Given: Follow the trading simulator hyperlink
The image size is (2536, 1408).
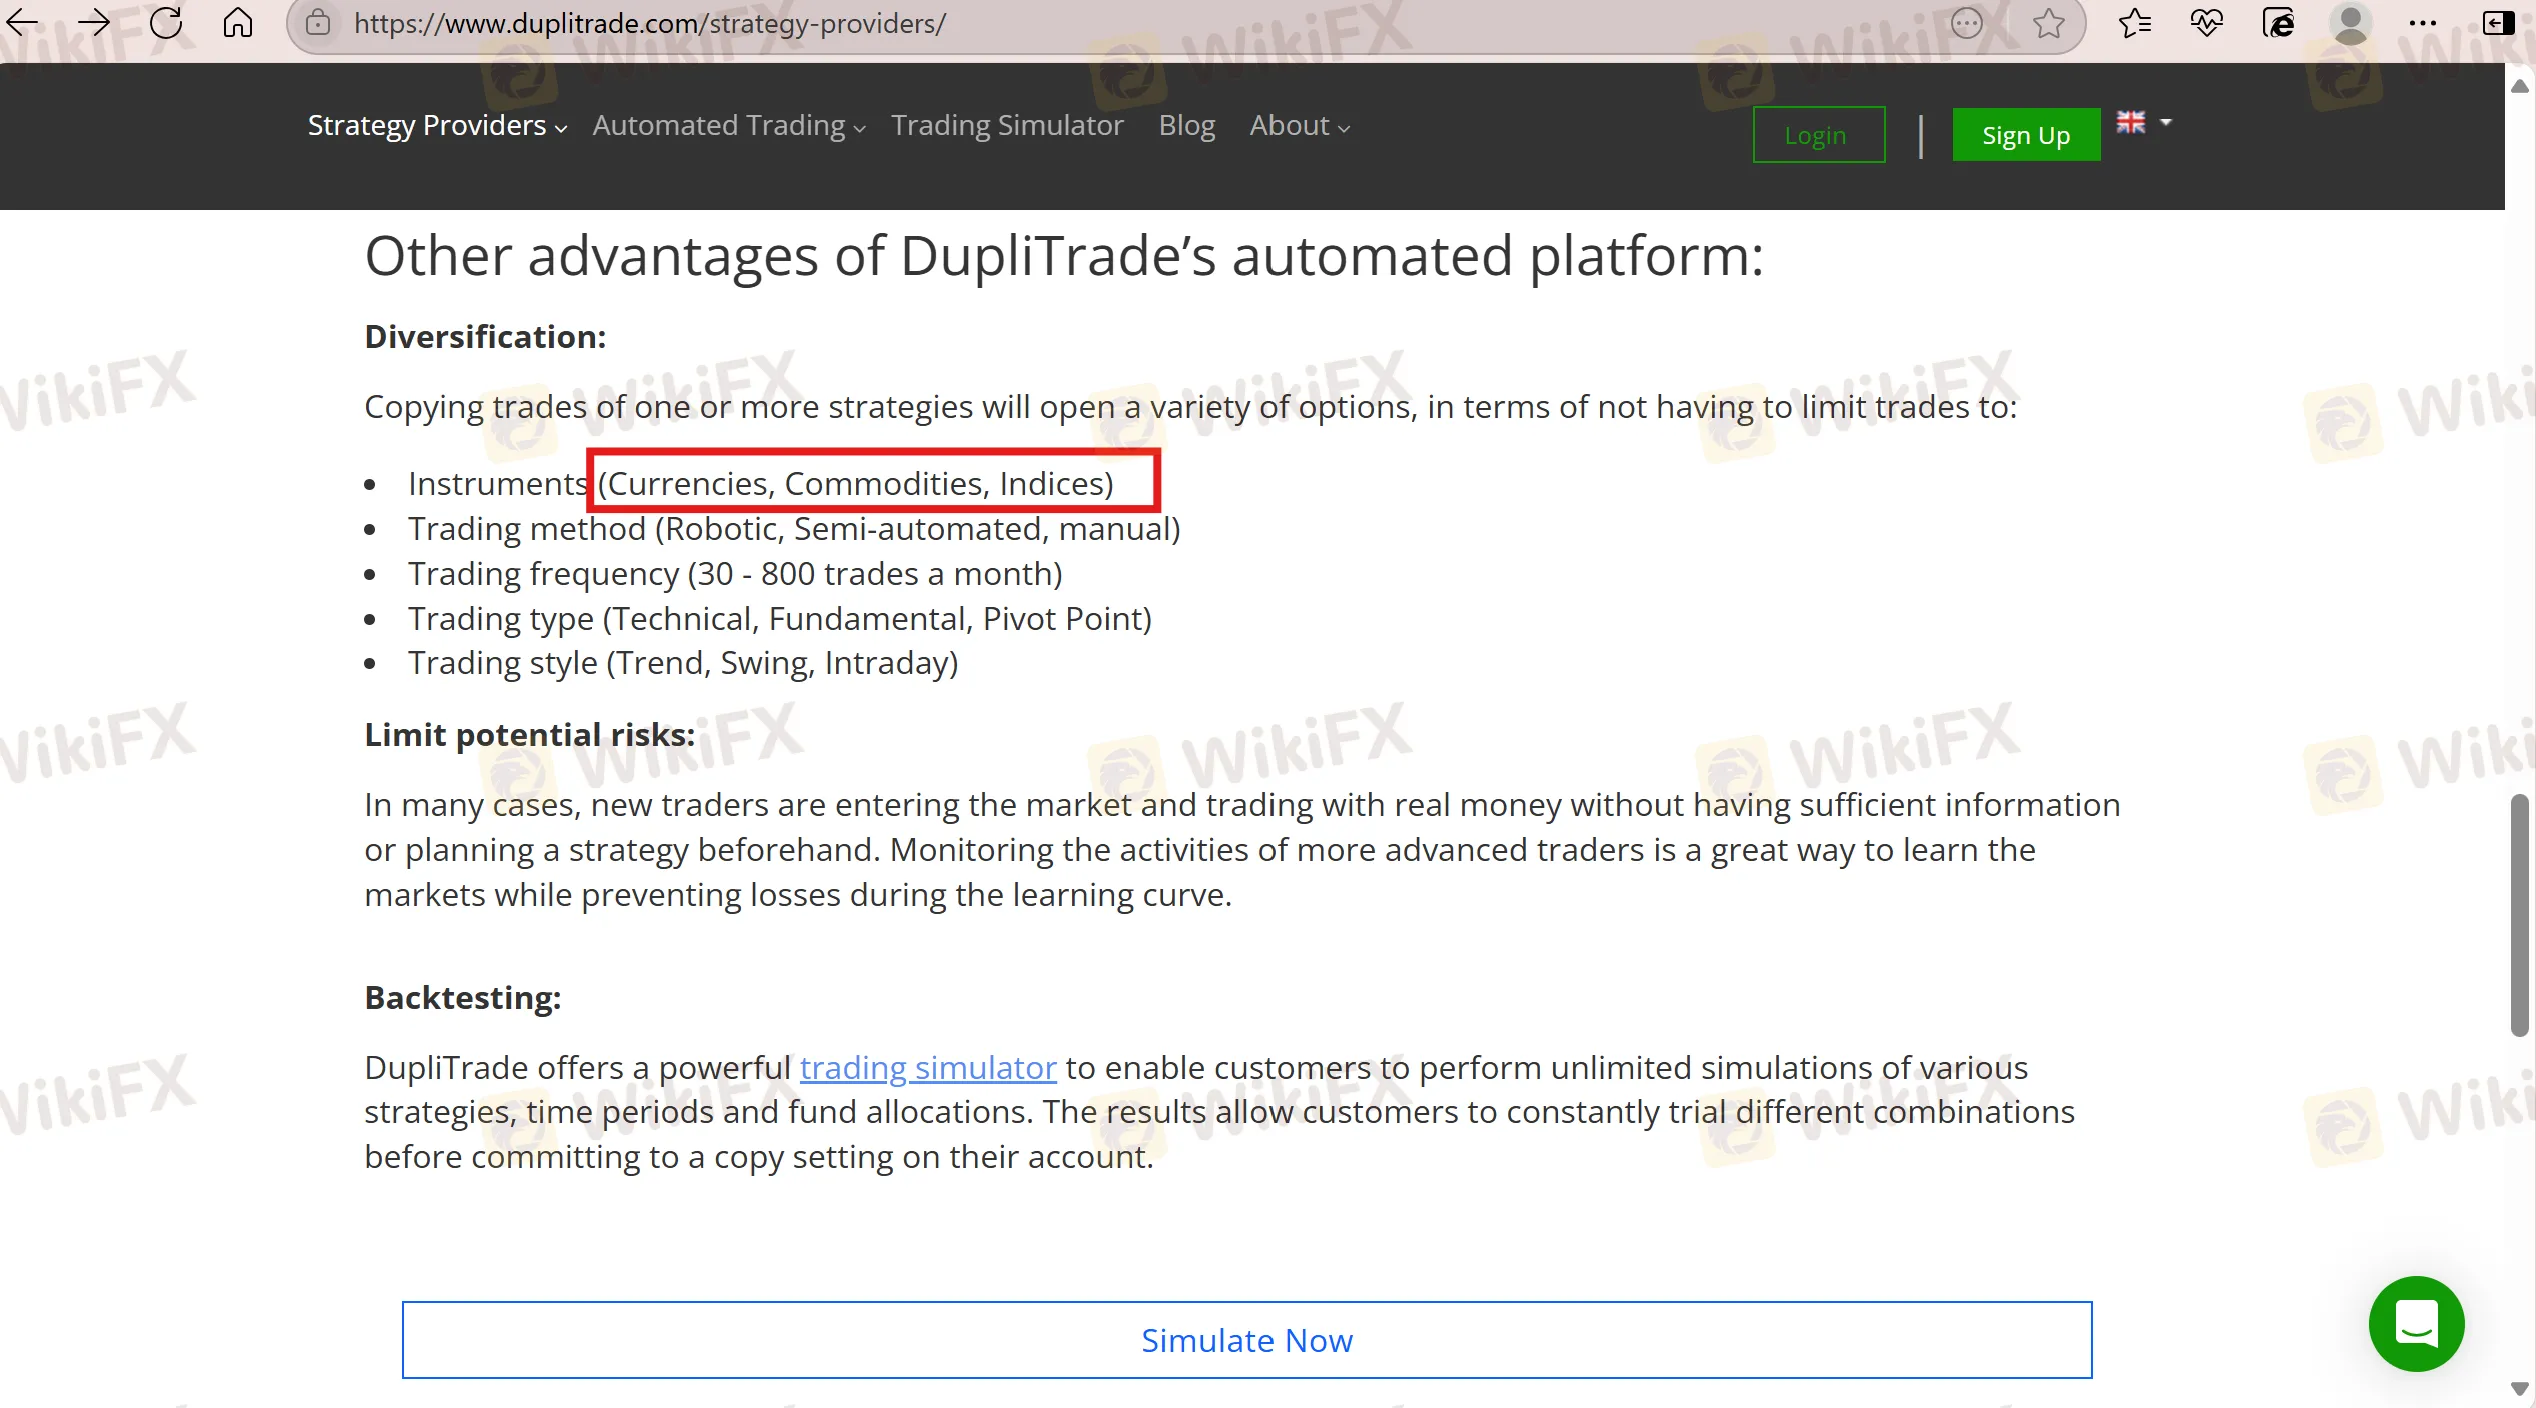Looking at the screenshot, I should [x=927, y=1068].
